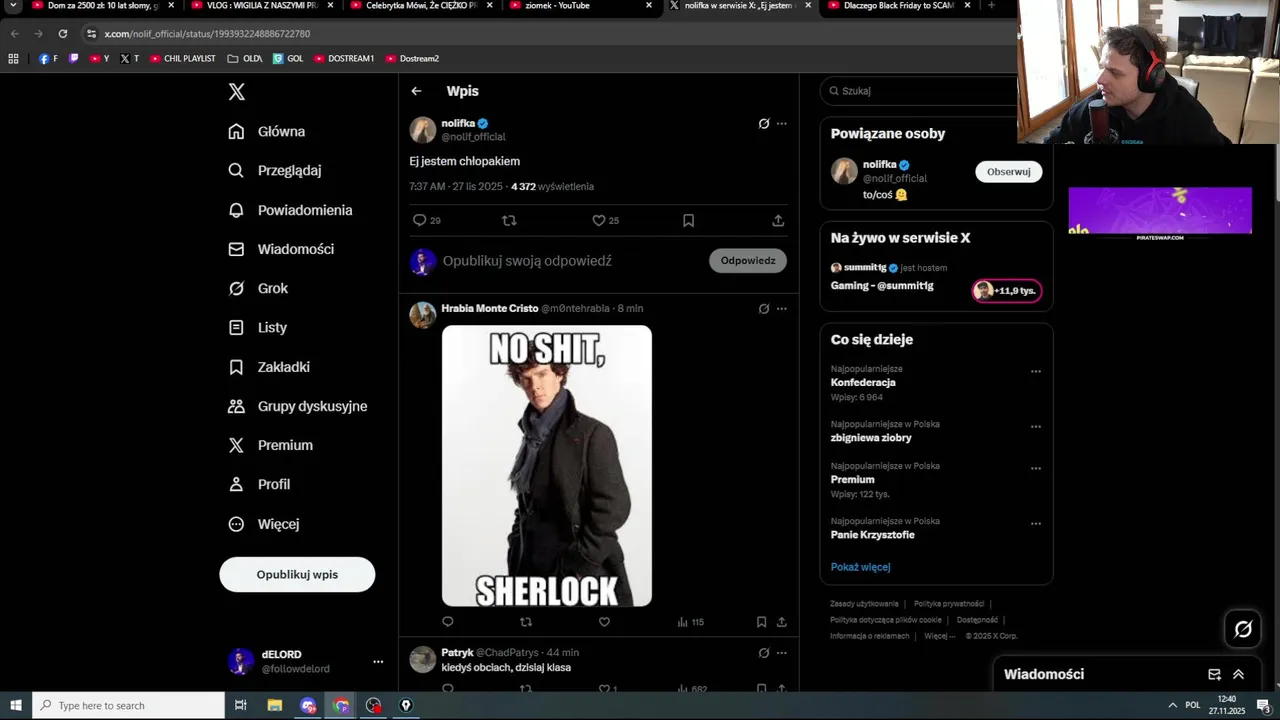This screenshot has height=720, width=1280.
Task: Join summit1g live with +11,9 tys. listeners
Action: [1007, 291]
